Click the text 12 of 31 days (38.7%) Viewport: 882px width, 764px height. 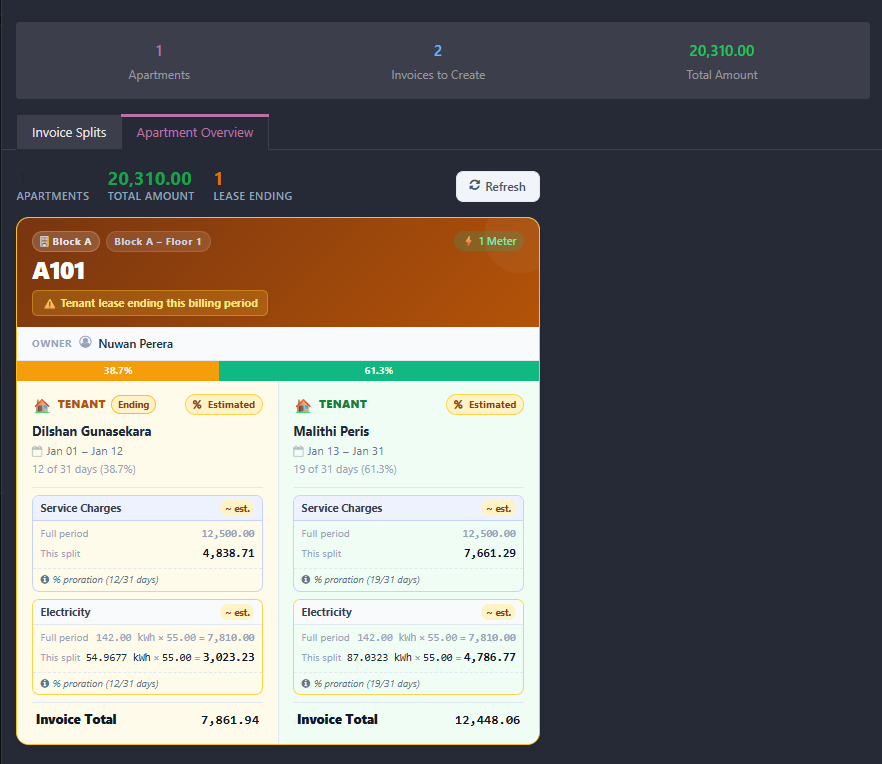pyautogui.click(x=84, y=469)
